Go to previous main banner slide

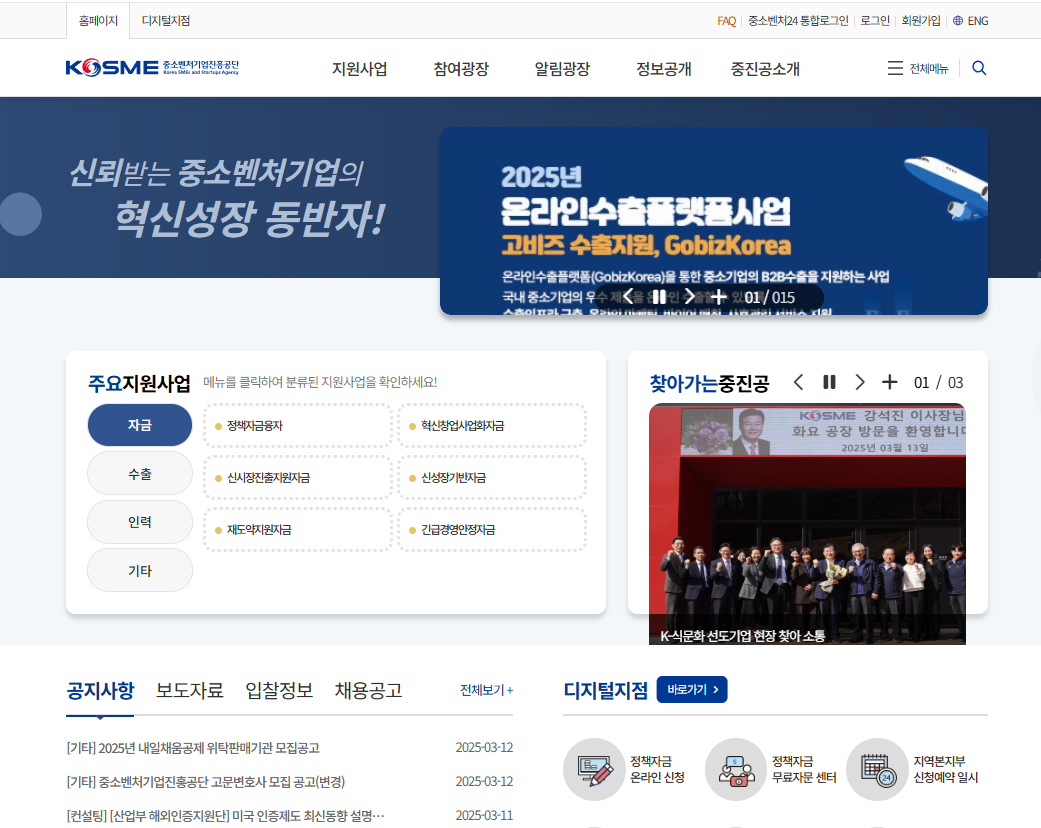pos(628,296)
